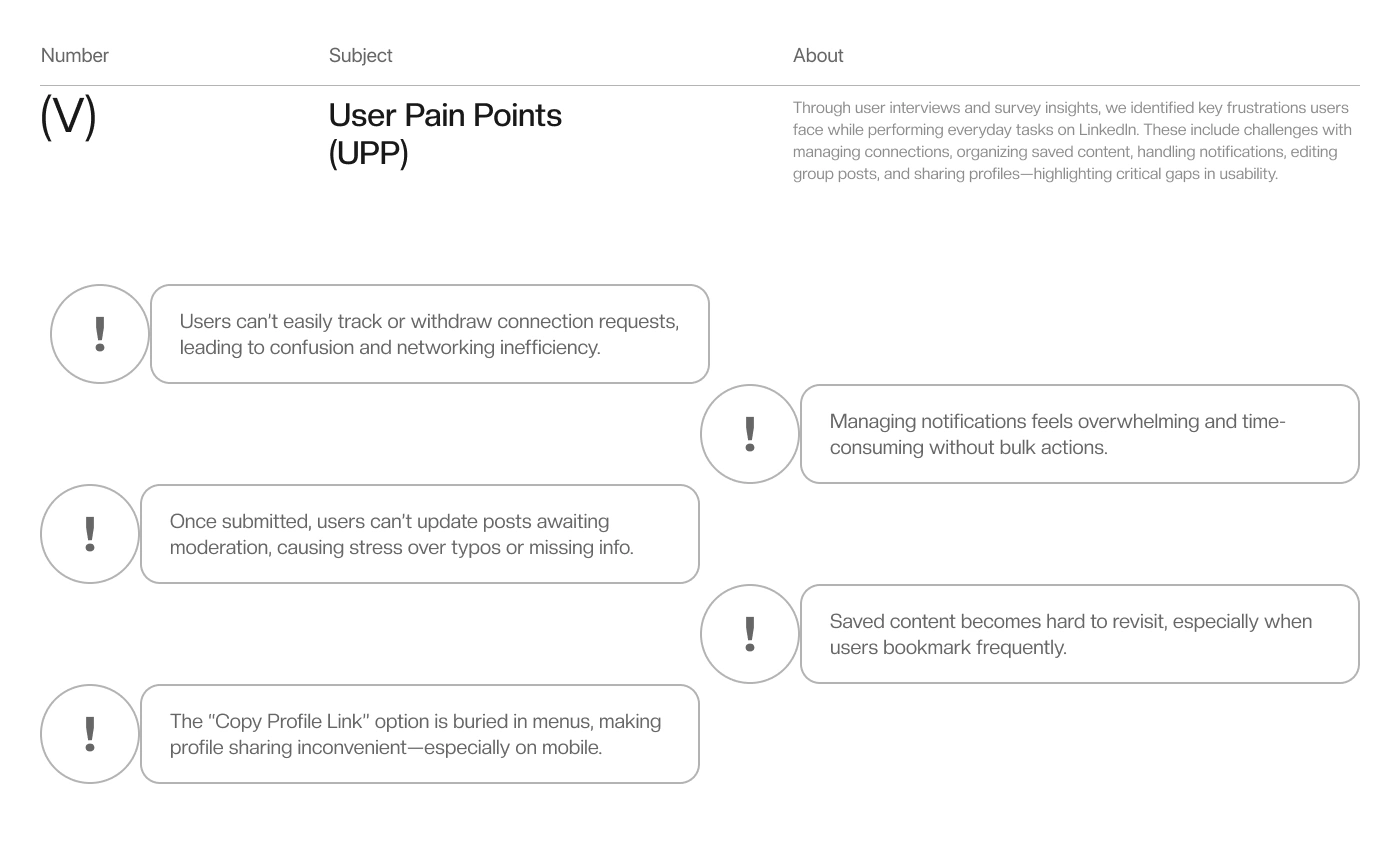Image resolution: width=1400 pixels, height=864 pixels.
Task: Select the managing notifications pain point card
Action: coord(1080,434)
